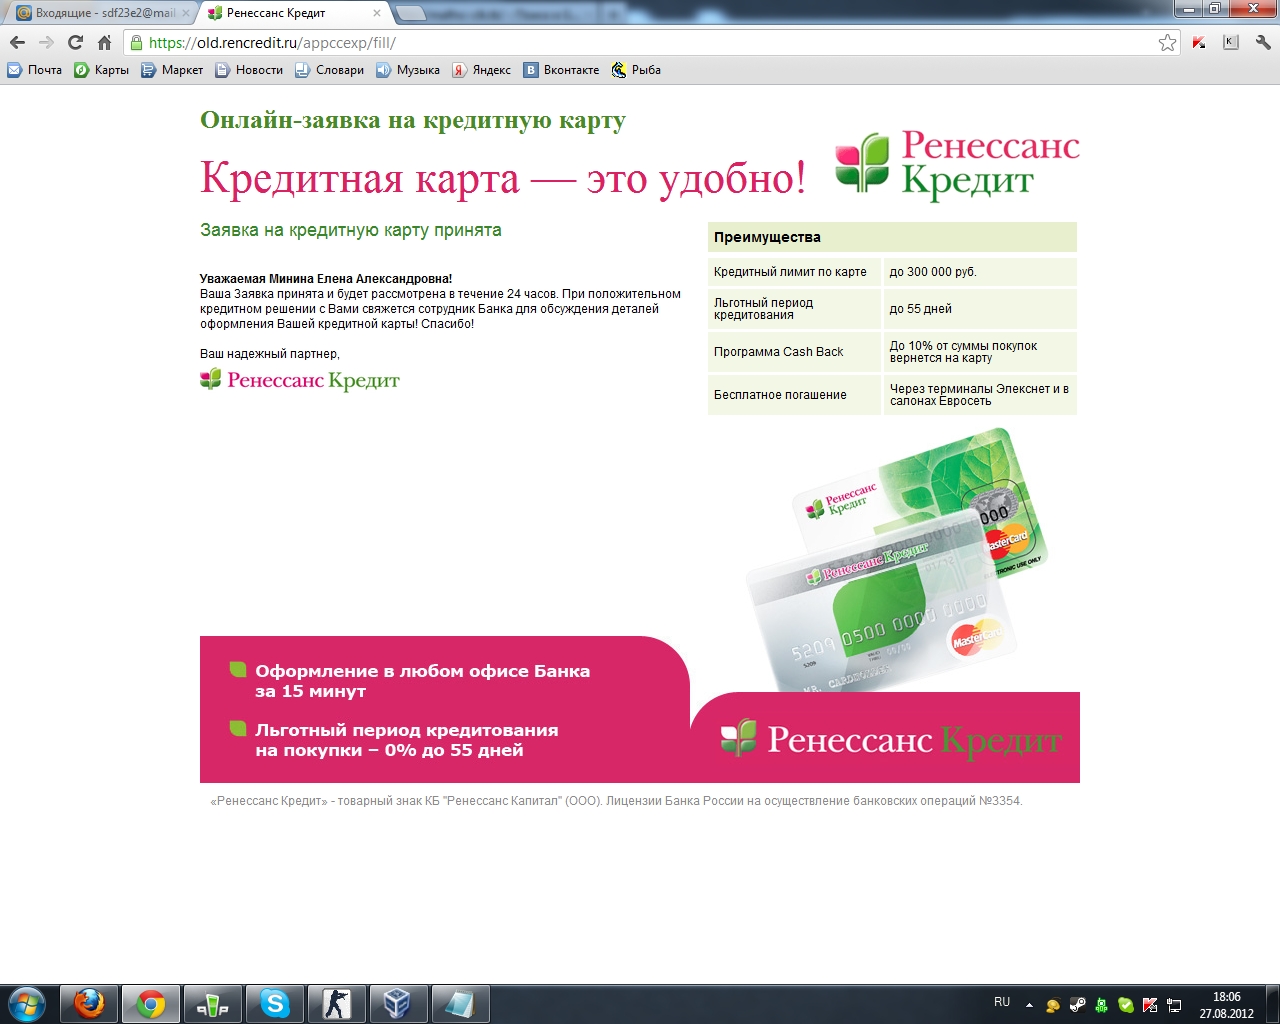The image size is (1280, 1024).
Task: Click 'Уважаемая Минина Елена Александровна!' text
Action: pyautogui.click(x=326, y=279)
